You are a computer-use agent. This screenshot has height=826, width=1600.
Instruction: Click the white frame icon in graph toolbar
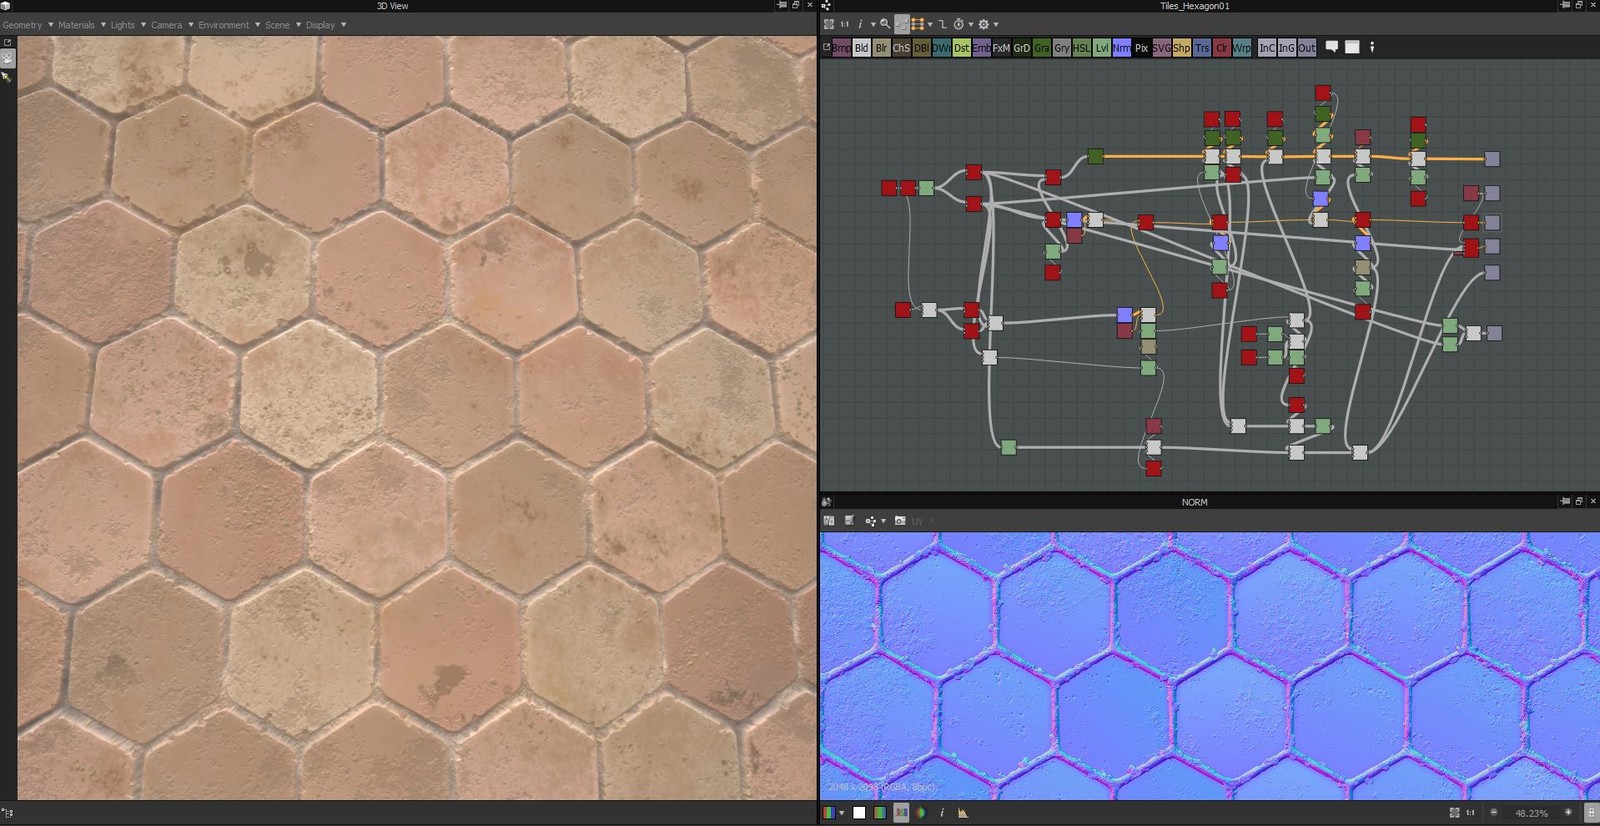tap(1352, 47)
